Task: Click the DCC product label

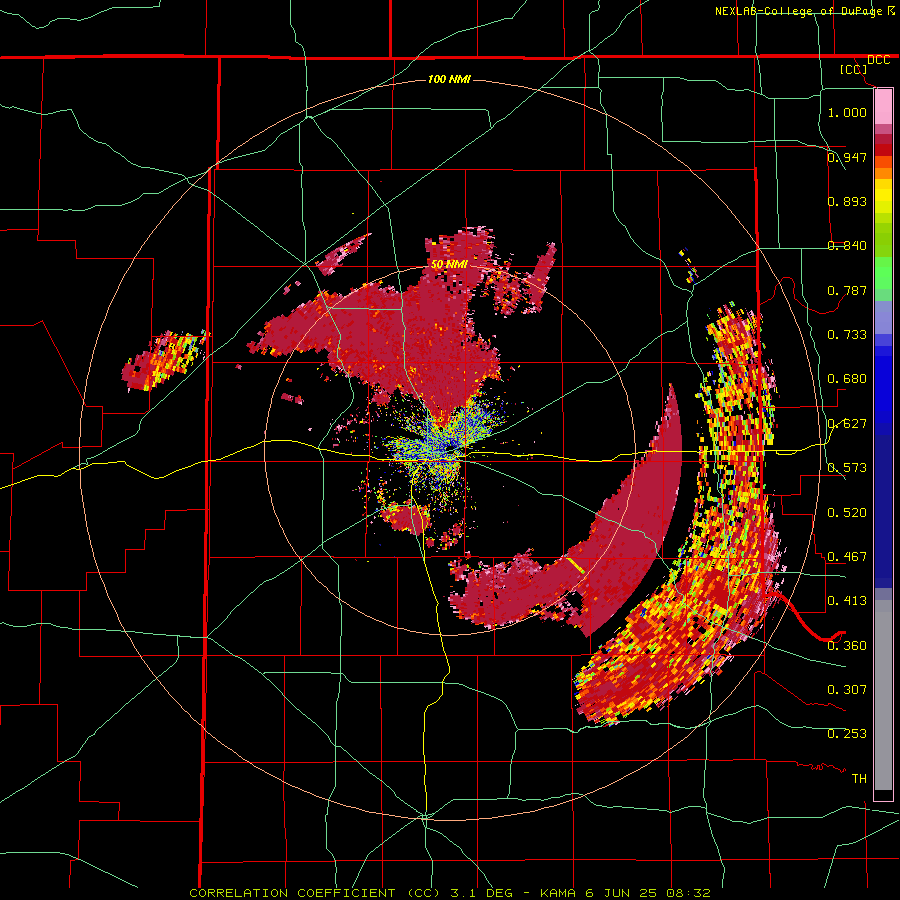Action: (x=878, y=60)
